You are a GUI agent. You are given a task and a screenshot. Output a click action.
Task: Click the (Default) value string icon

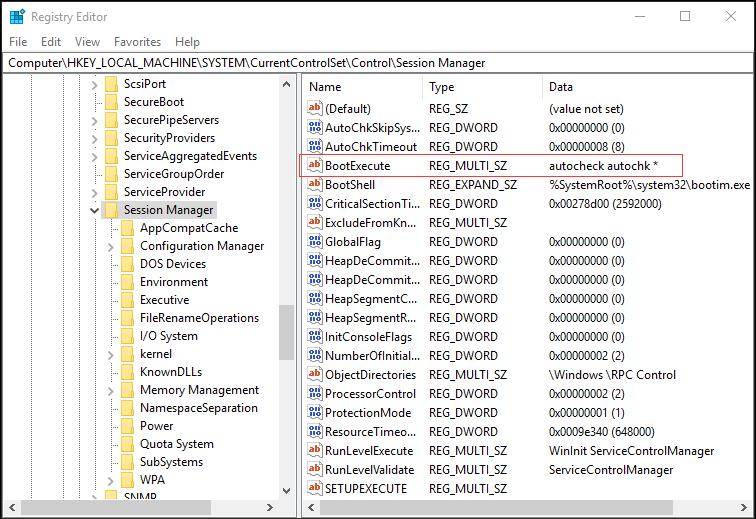[x=314, y=108]
